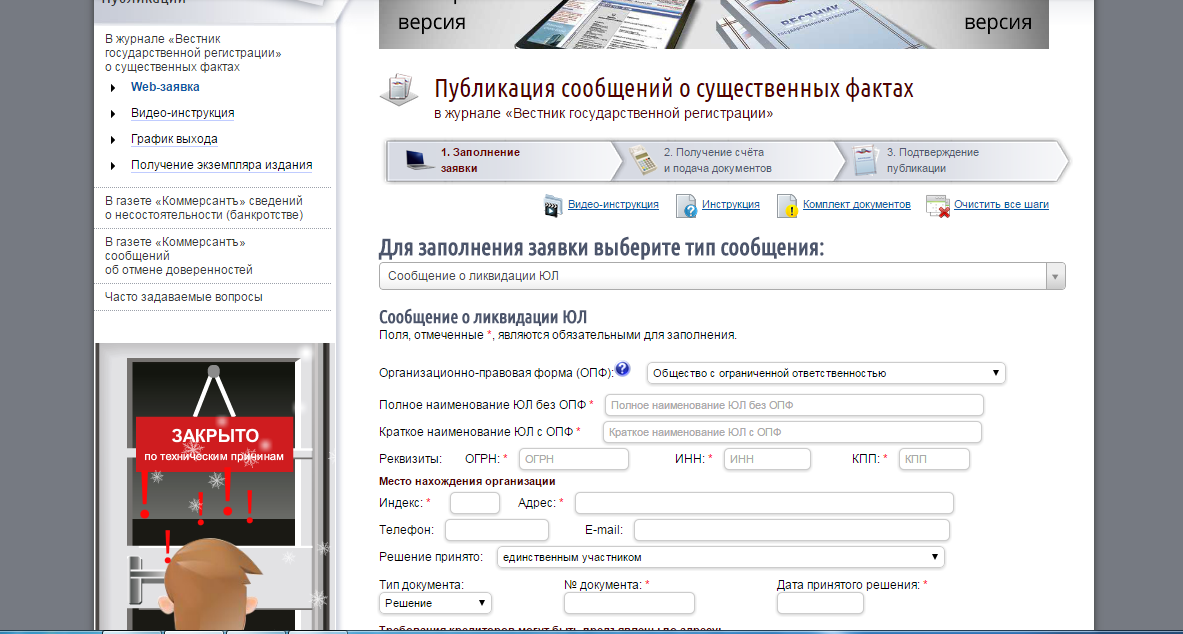Open the Инструкция link
Viewport: 1183px width, 634px height.
[x=730, y=205]
